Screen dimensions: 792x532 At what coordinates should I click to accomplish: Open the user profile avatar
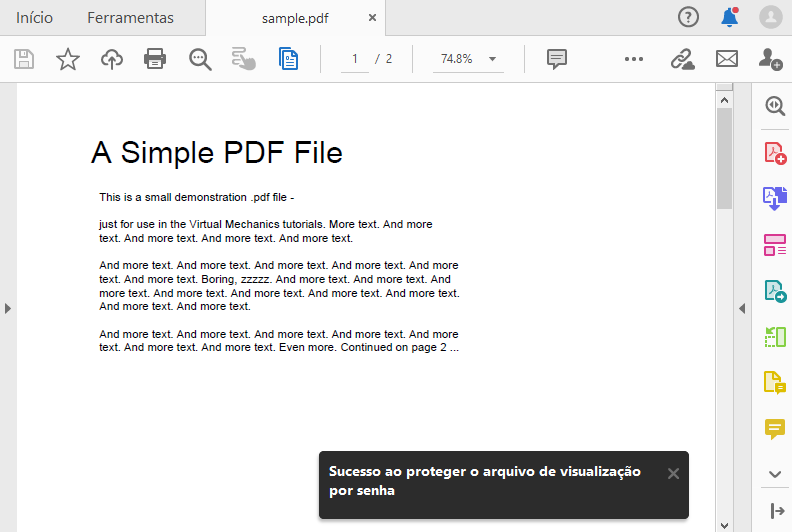click(771, 17)
